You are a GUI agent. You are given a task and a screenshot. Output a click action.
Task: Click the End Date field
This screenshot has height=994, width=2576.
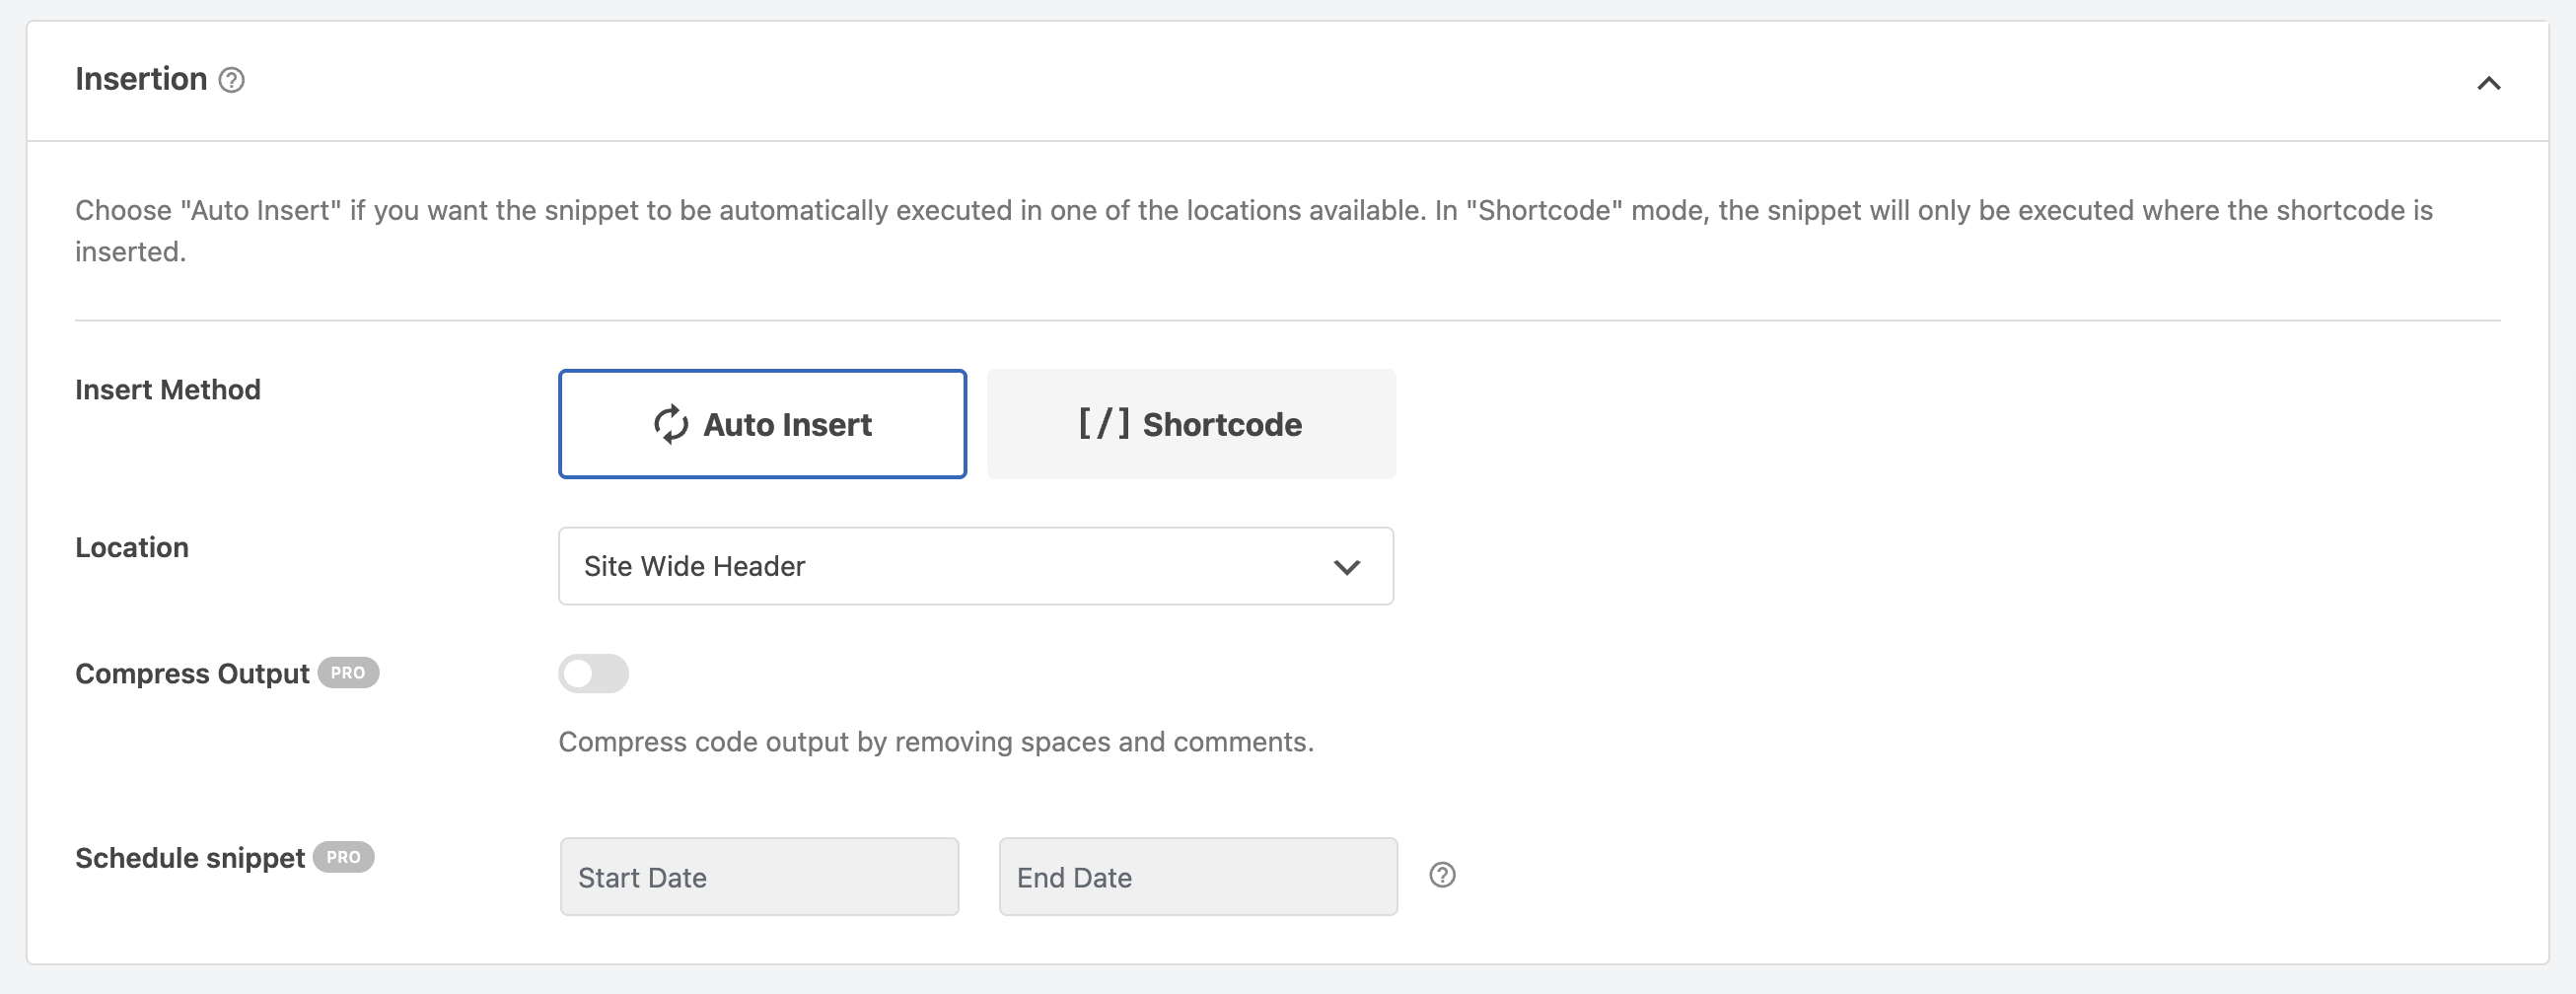[1197, 877]
